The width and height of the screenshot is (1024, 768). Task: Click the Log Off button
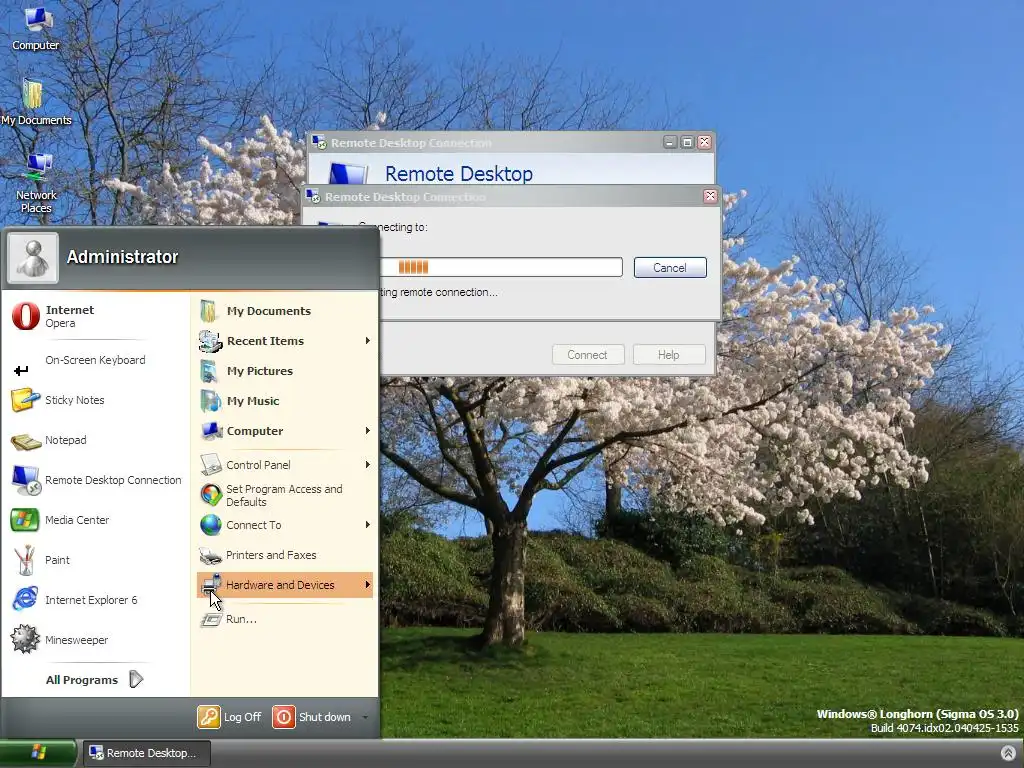pos(229,717)
